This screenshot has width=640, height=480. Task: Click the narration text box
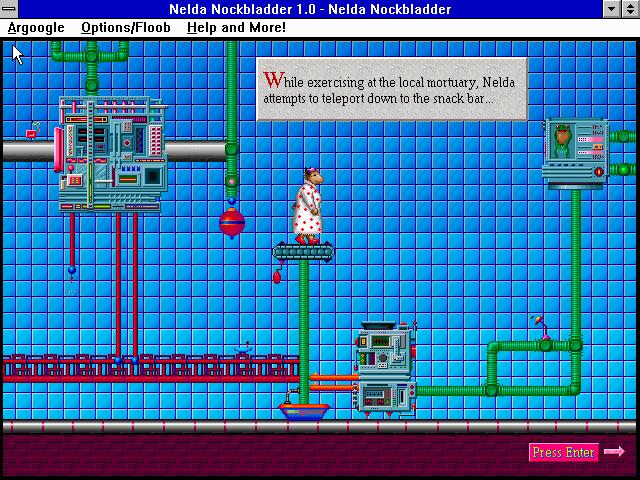point(392,89)
